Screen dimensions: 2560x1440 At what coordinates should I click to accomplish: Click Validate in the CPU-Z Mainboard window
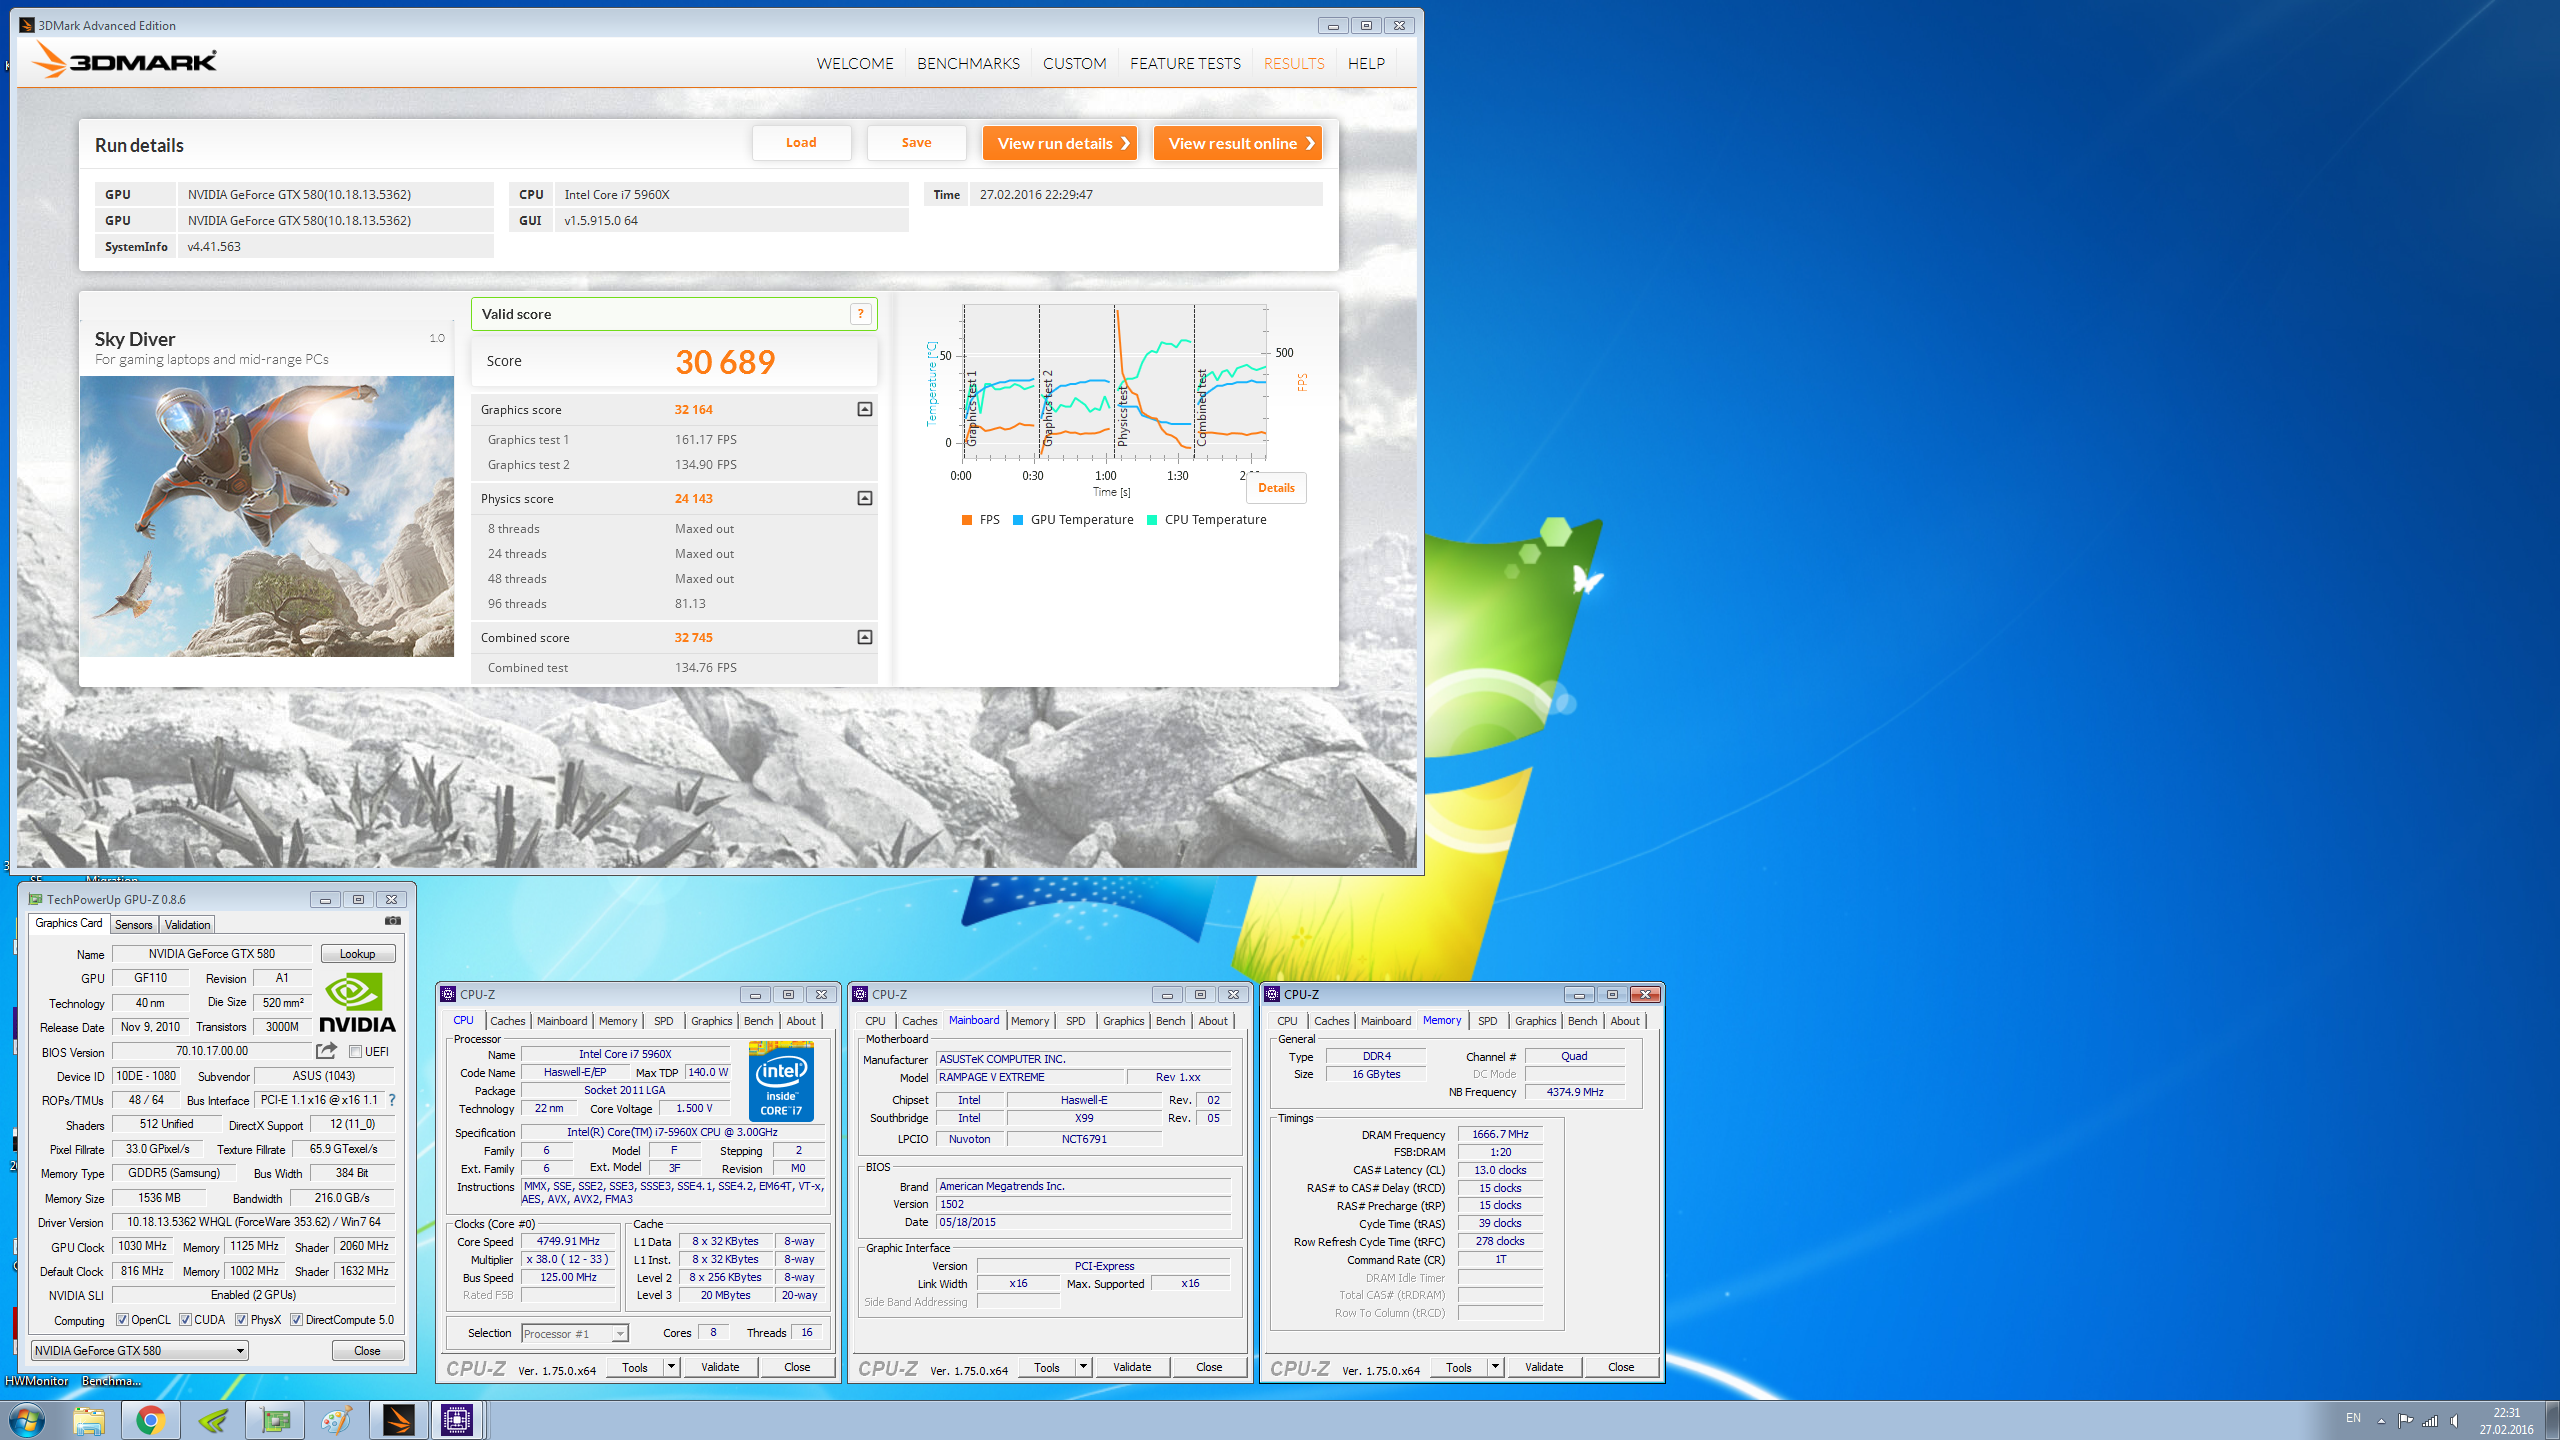coord(1132,1367)
